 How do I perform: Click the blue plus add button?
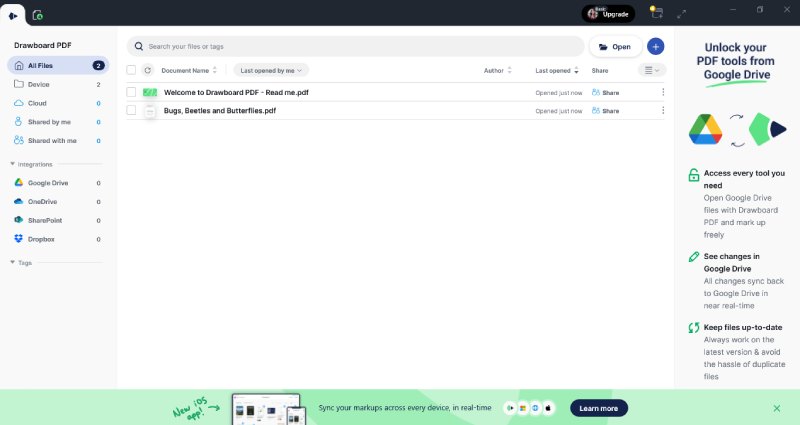pos(656,46)
